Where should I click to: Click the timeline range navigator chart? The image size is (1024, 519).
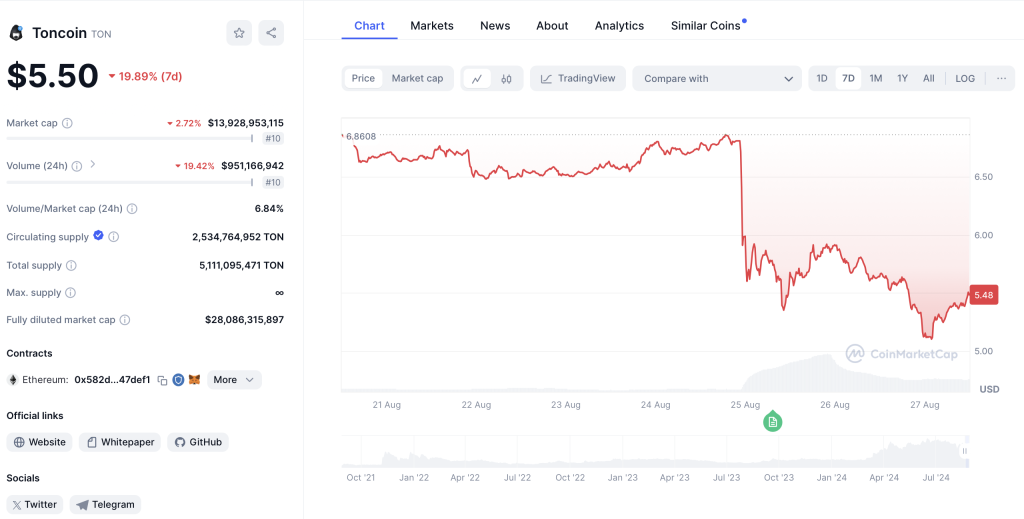coord(655,452)
